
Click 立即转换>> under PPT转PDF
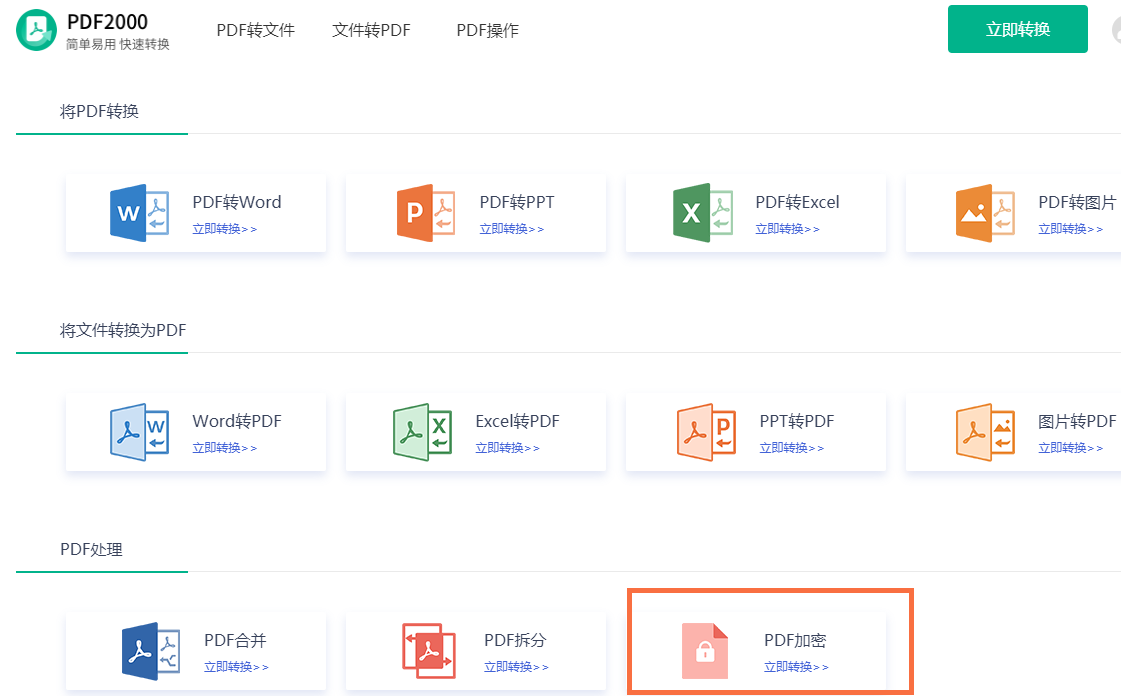pos(791,448)
